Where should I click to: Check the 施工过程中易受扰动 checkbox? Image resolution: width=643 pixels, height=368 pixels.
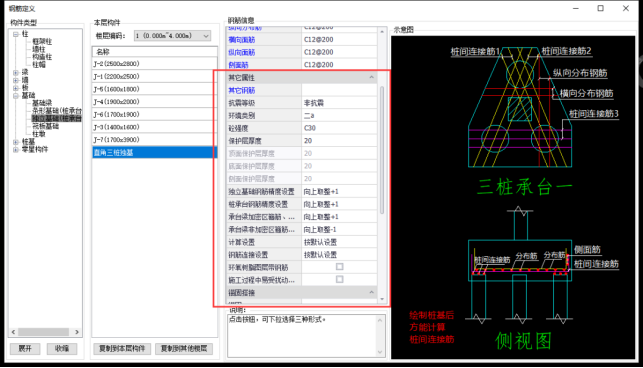(x=340, y=279)
